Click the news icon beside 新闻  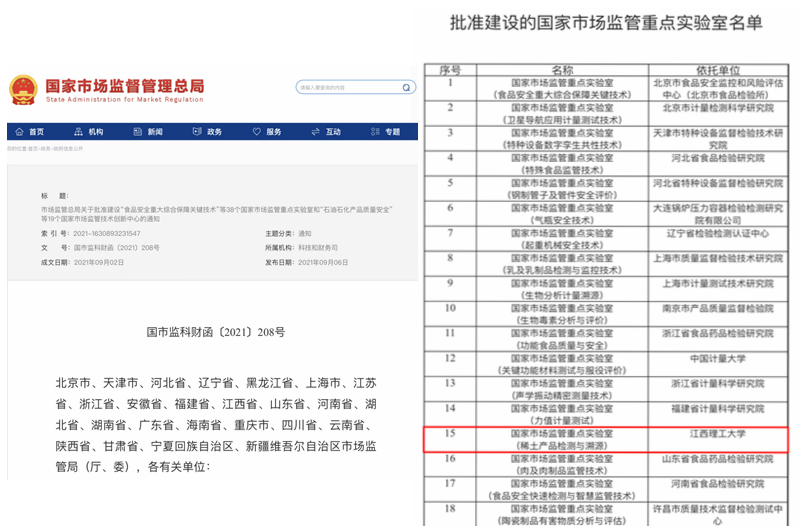pyautogui.click(x=138, y=132)
